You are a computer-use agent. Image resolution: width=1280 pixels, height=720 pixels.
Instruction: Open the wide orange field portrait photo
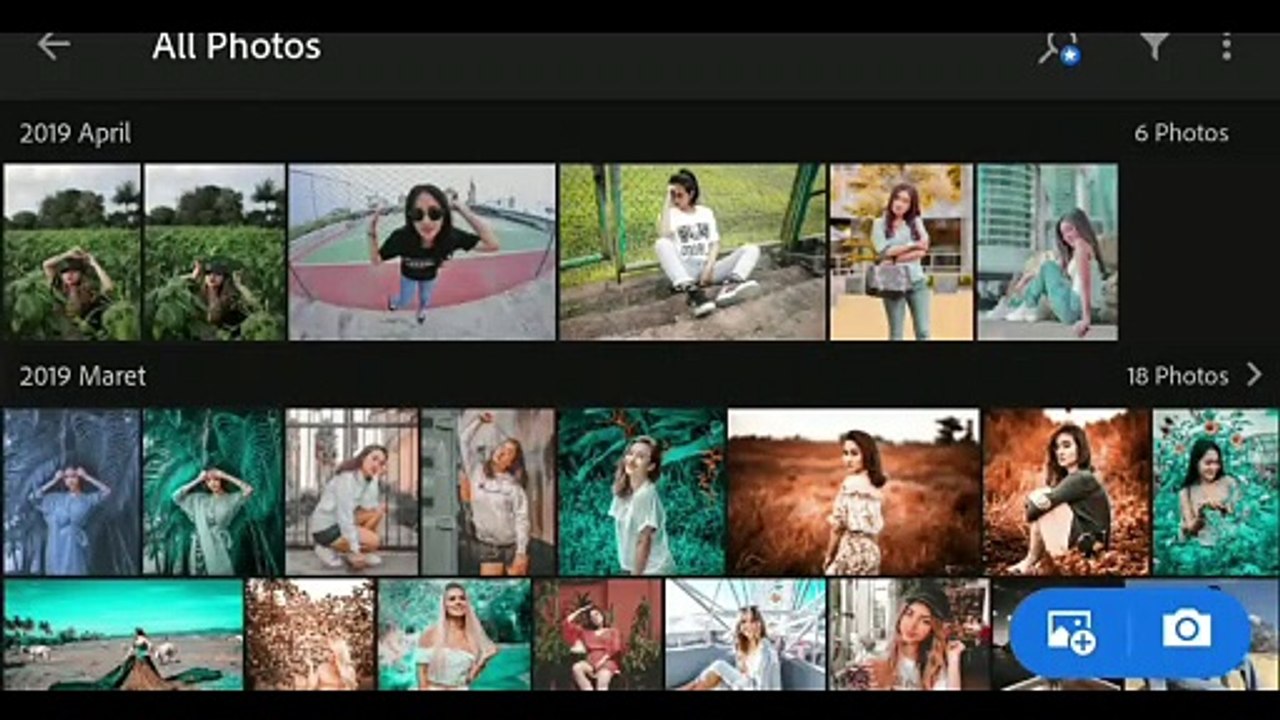click(x=854, y=492)
